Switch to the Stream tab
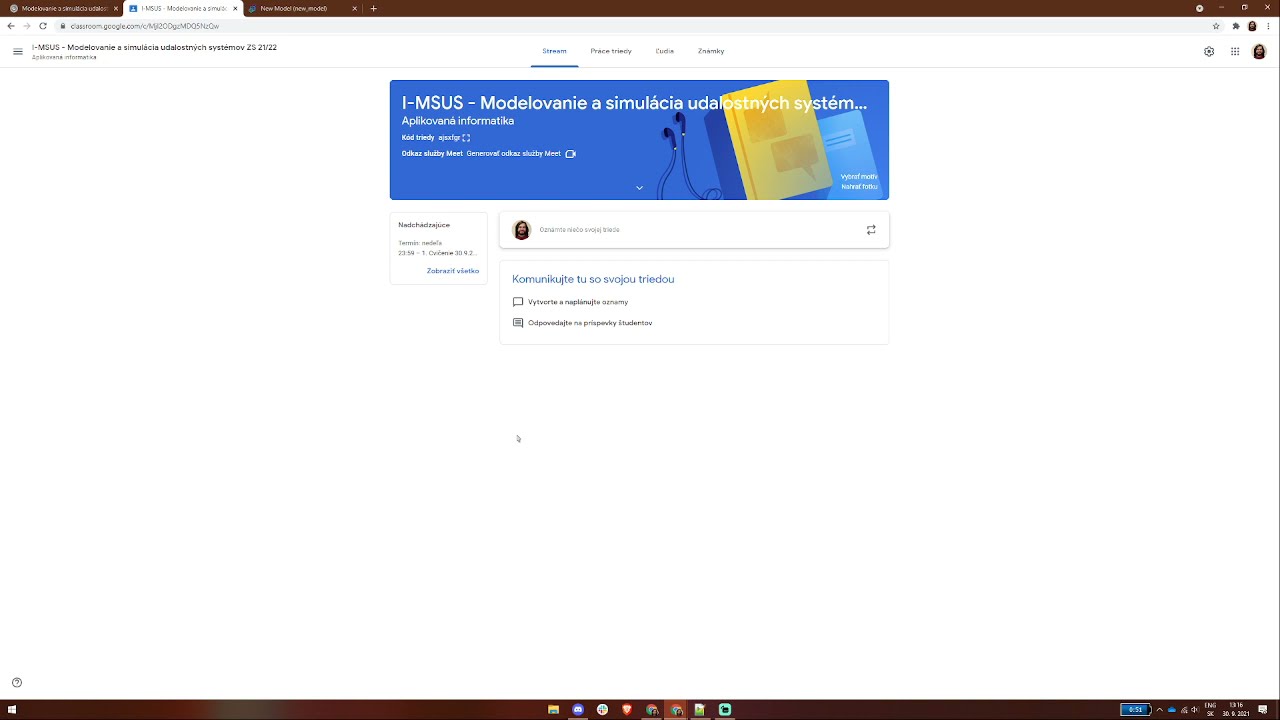This screenshot has width=1280, height=720. tap(554, 51)
